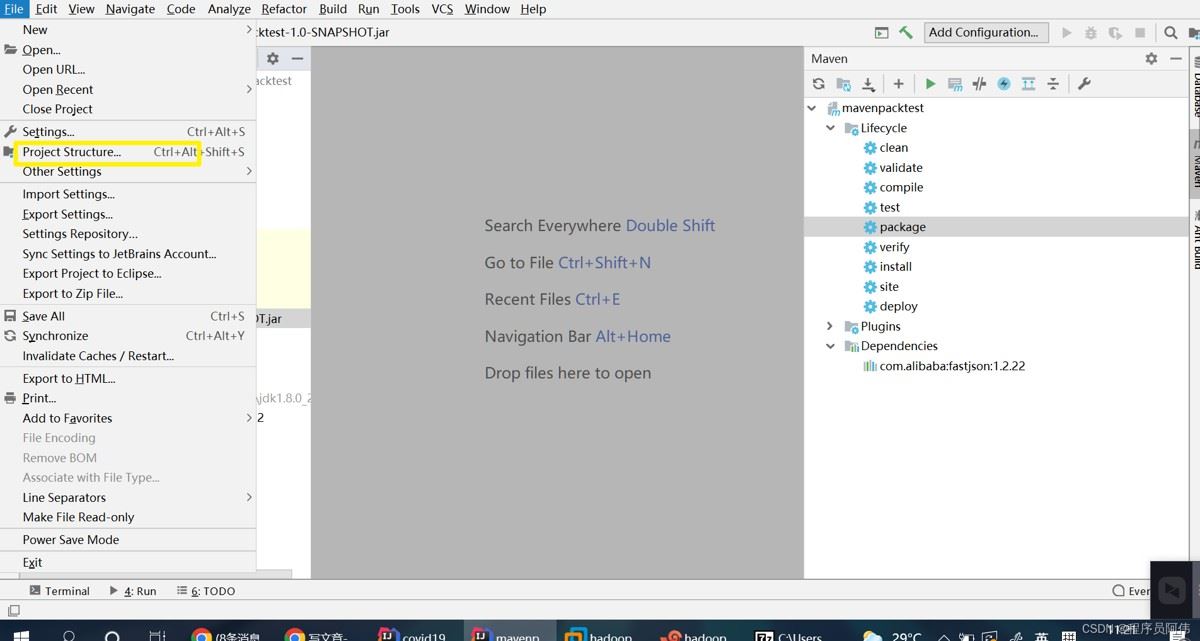Open the Refactor menu

[284, 9]
